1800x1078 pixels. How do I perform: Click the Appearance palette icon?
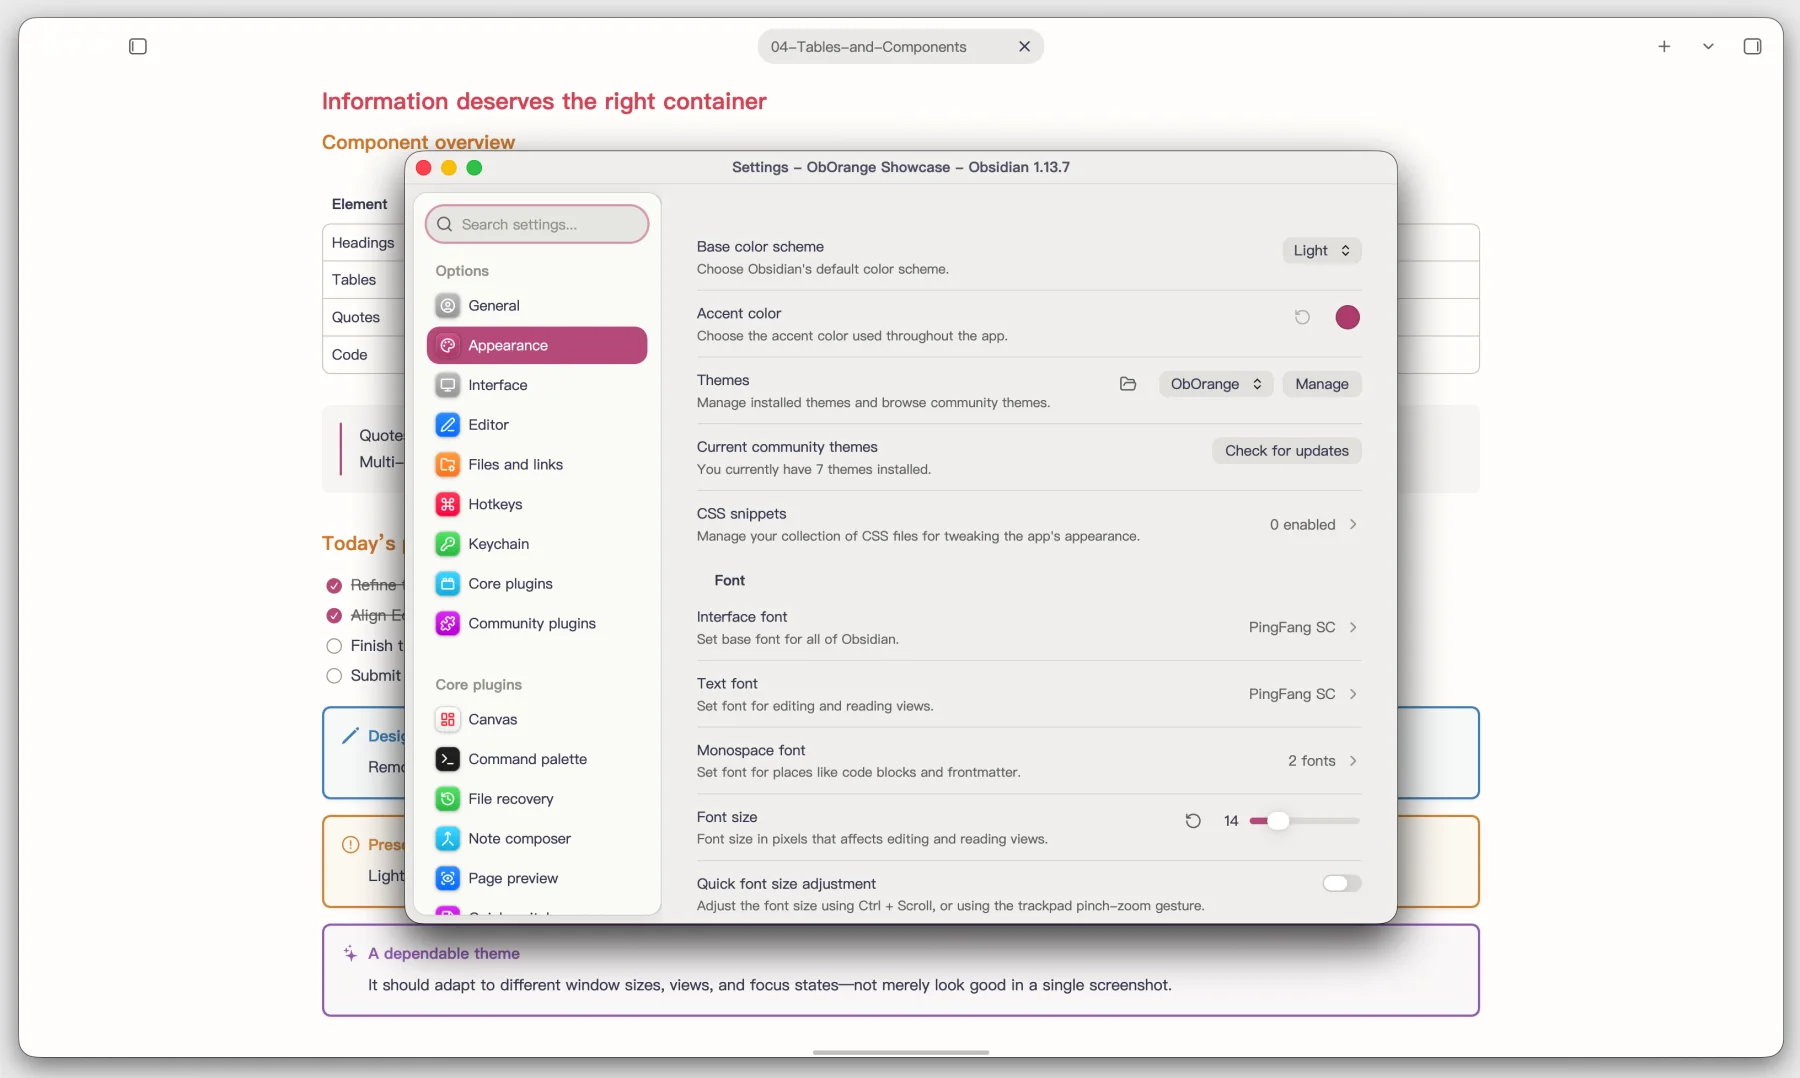(448, 345)
